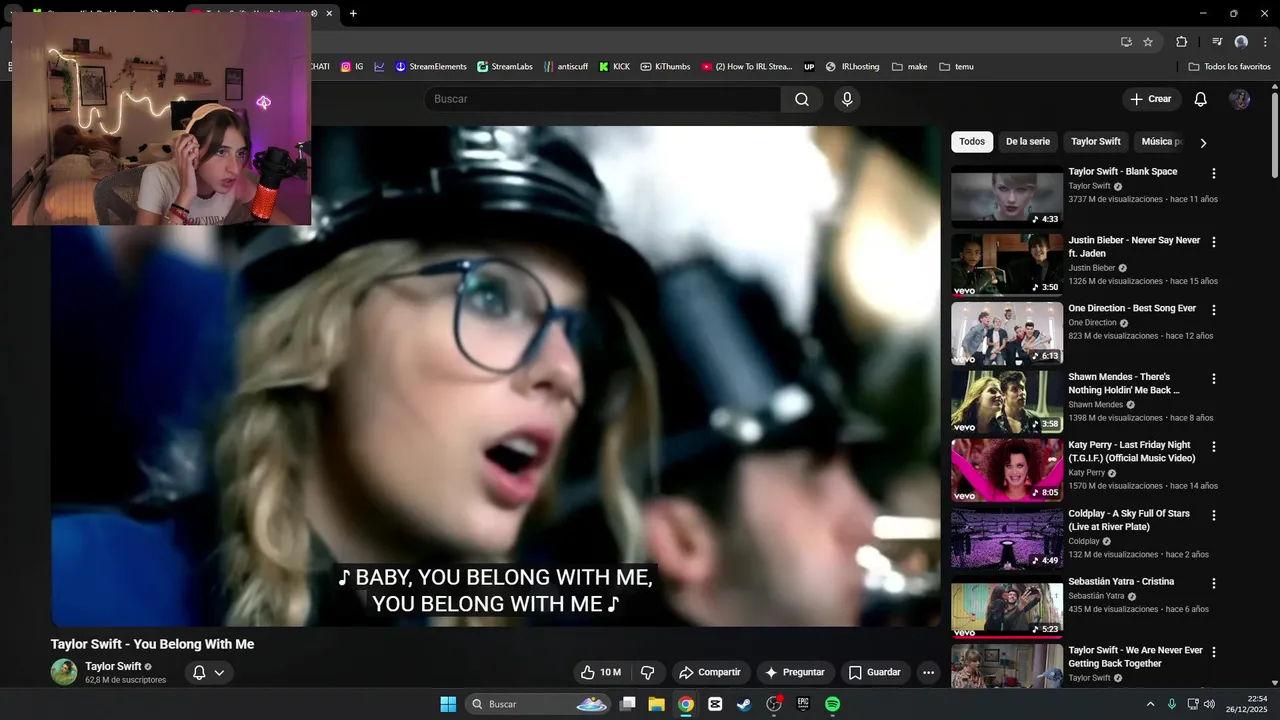Image resolution: width=1280 pixels, height=720 pixels.
Task: Open options for Shawn Mendes video
Action: (x=1214, y=379)
